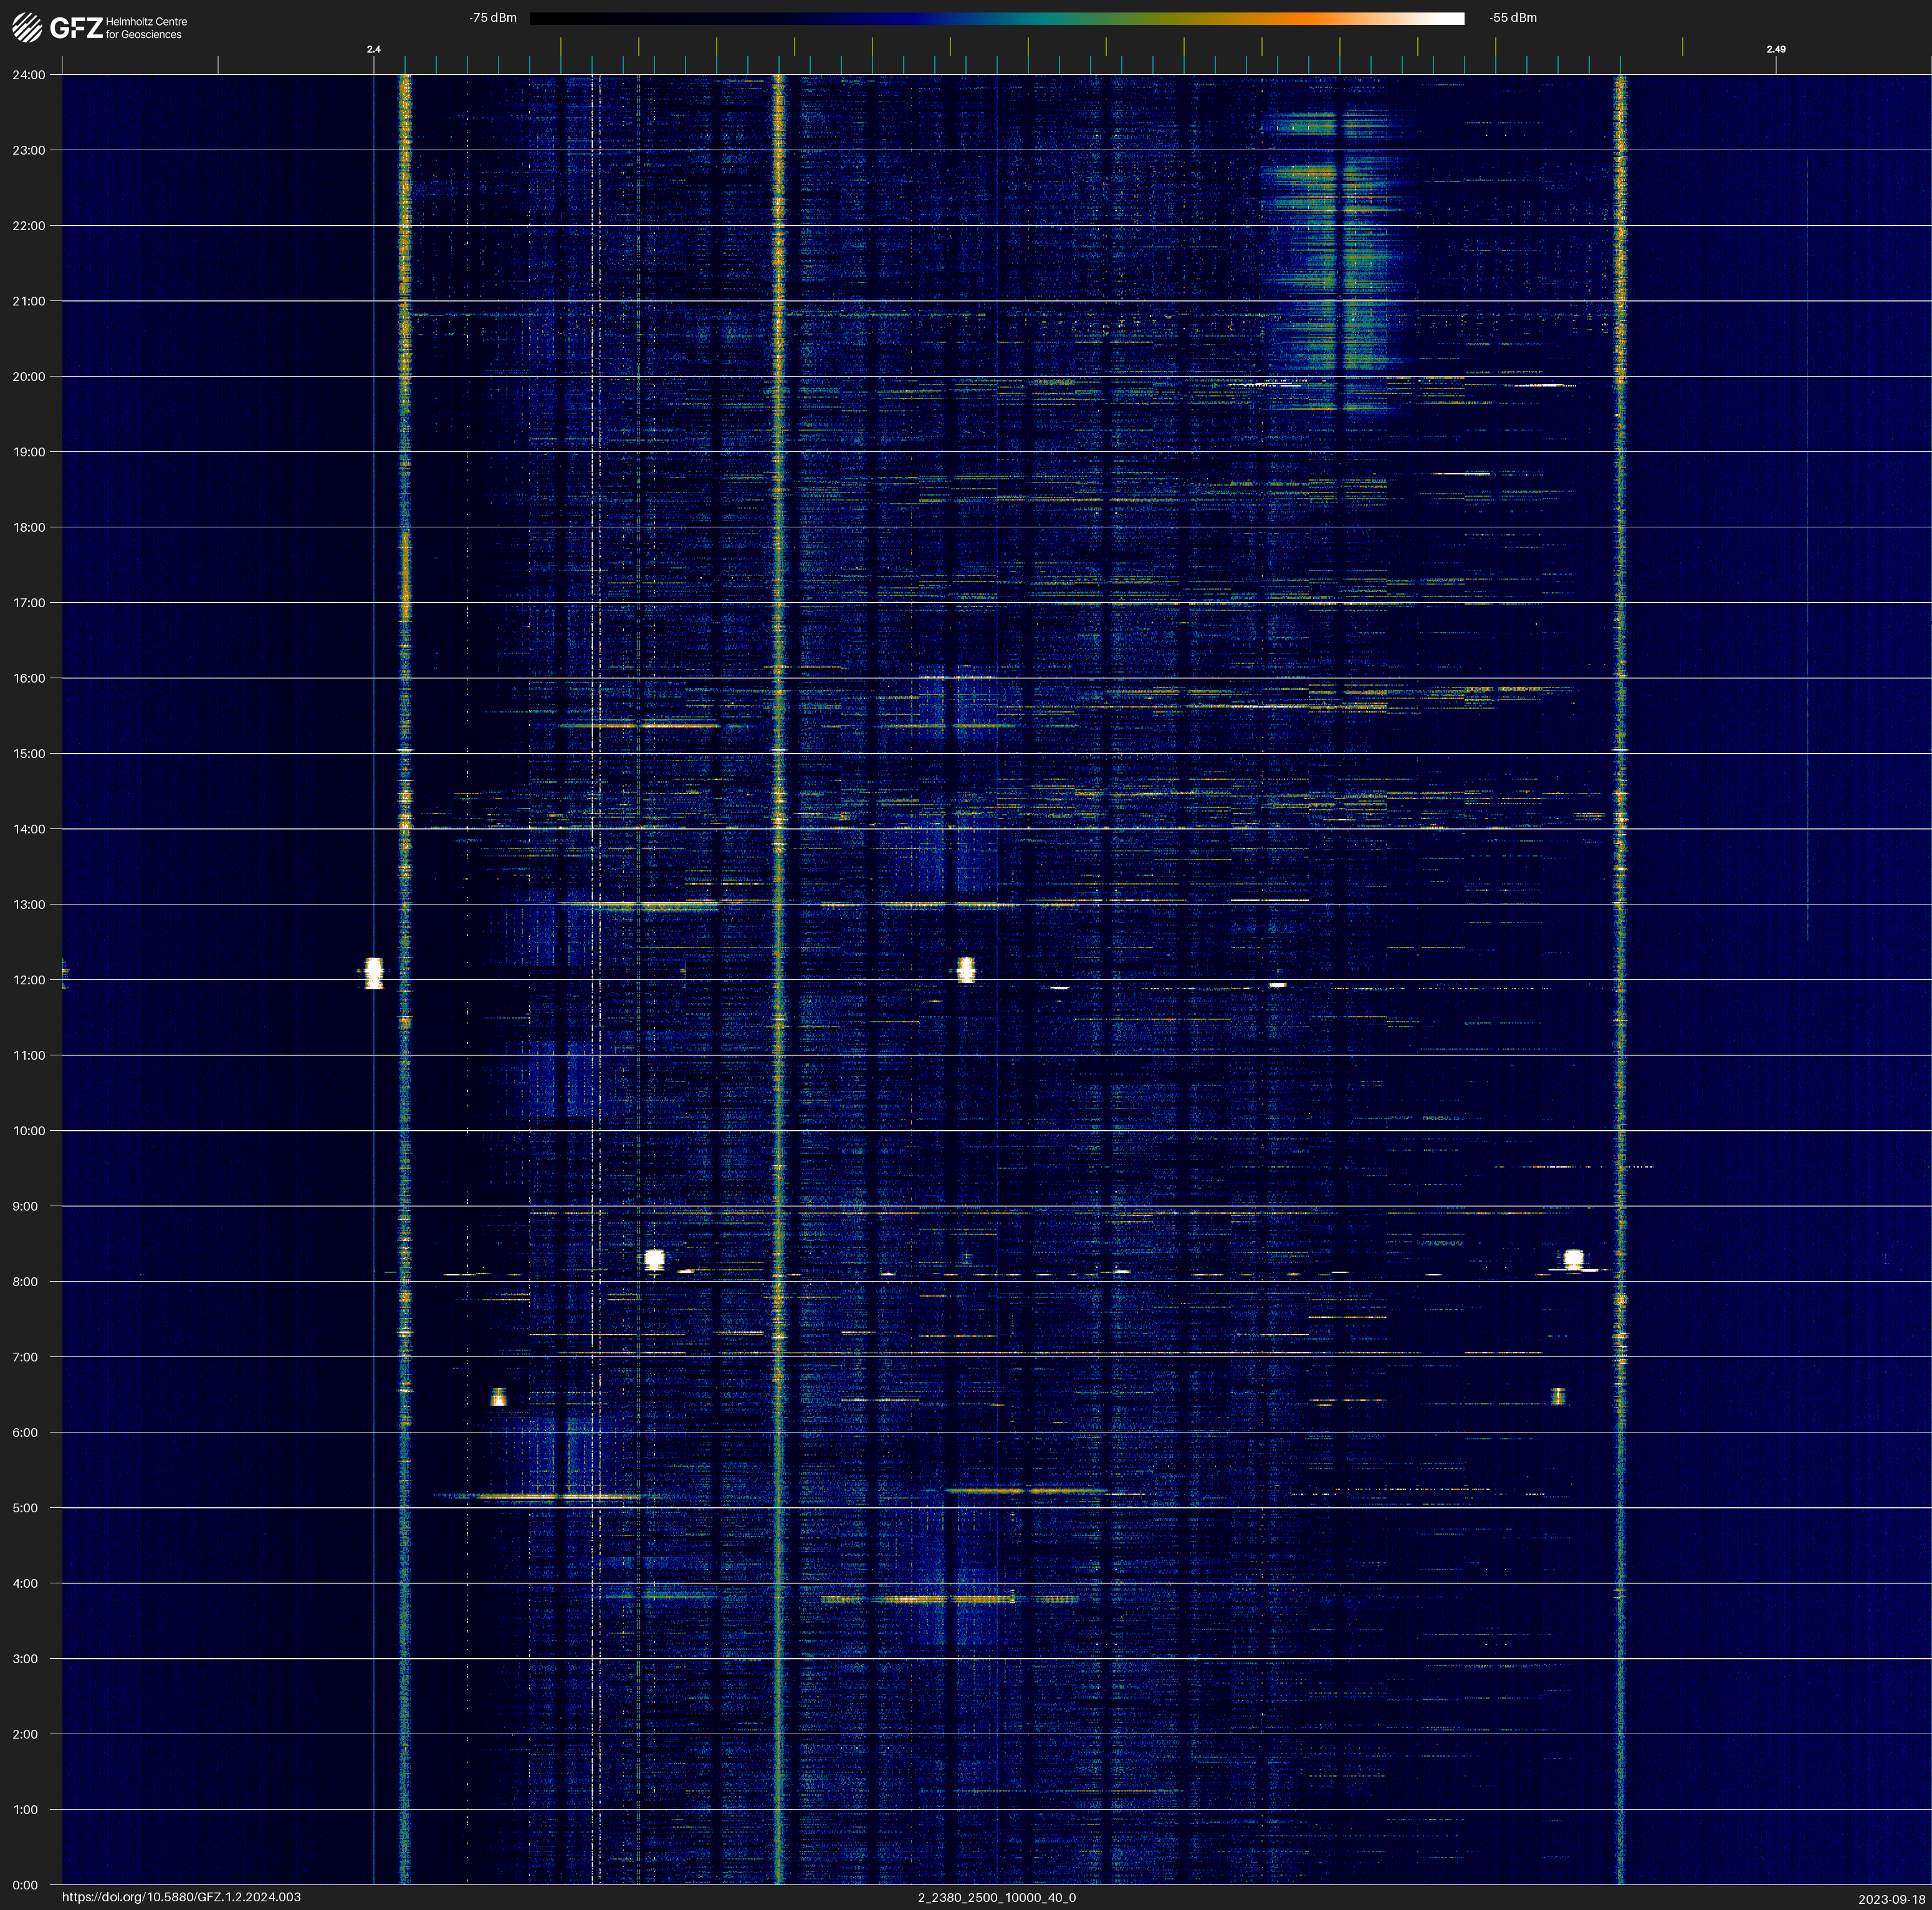Click the 16:00 time axis label
The image size is (1932, 1910).
[x=29, y=678]
